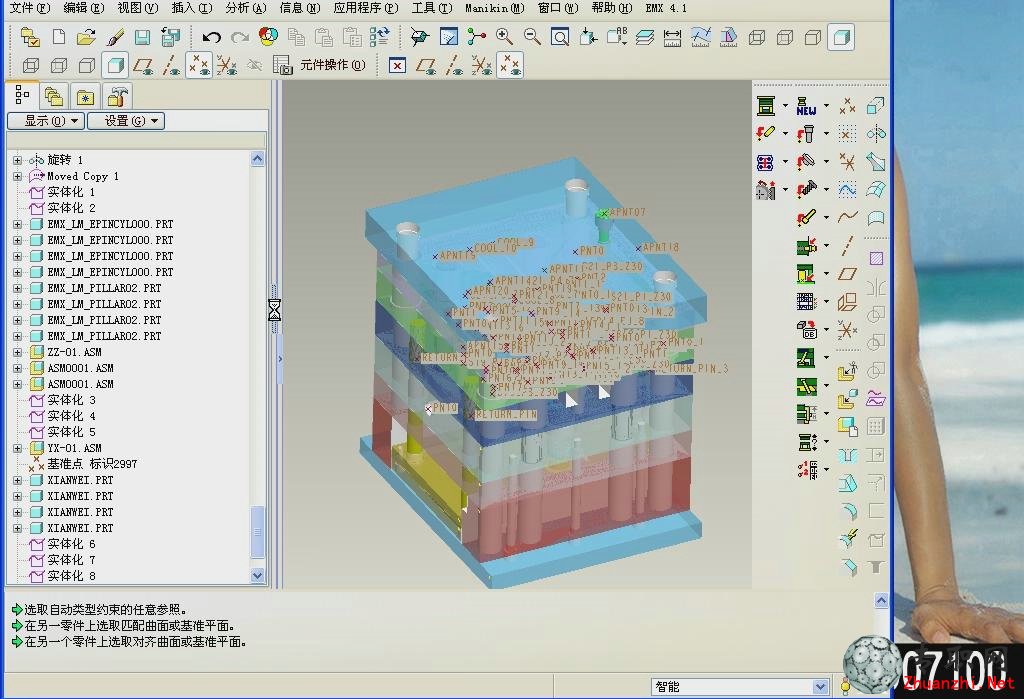The height and width of the screenshot is (699, 1024).
Task: Click the EMX ejector pin icon
Action: [807, 217]
